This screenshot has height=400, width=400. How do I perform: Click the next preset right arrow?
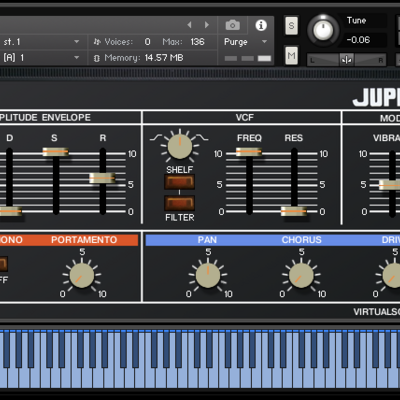coord(207,25)
